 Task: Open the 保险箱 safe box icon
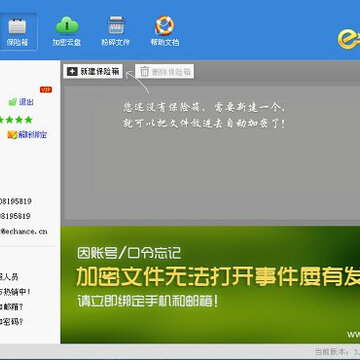(17, 26)
